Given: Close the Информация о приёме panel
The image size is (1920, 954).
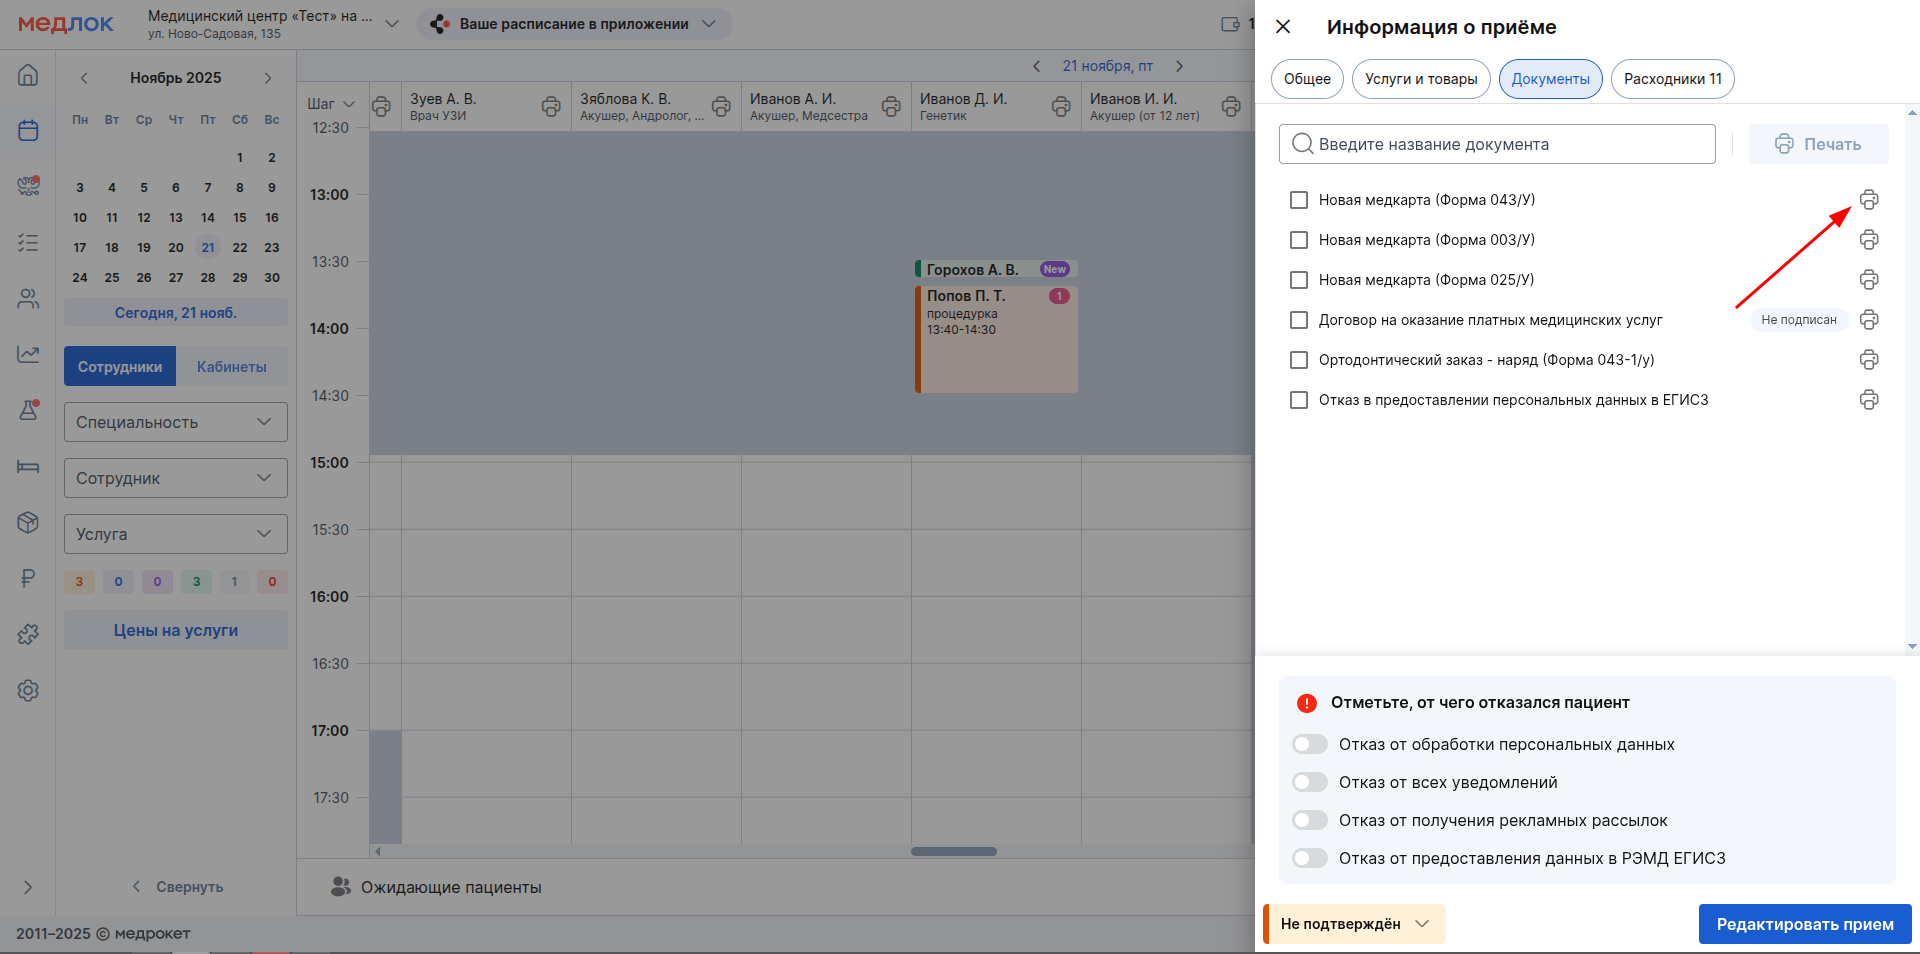Looking at the screenshot, I should [1283, 27].
